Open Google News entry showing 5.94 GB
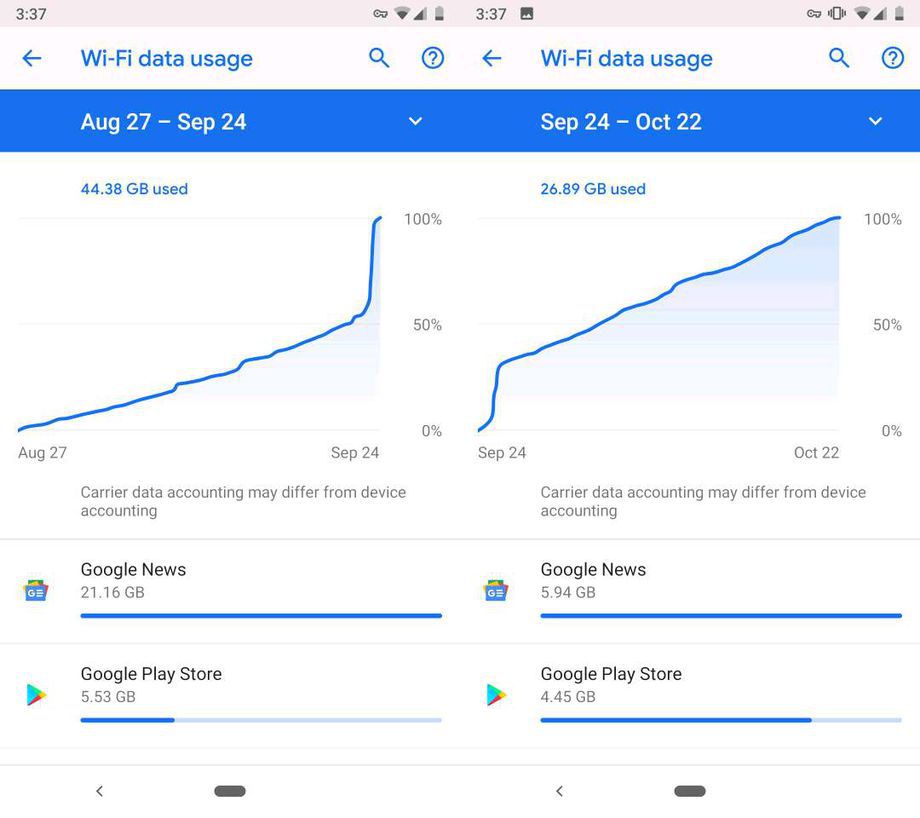This screenshot has height=818, width=920. pos(690,591)
